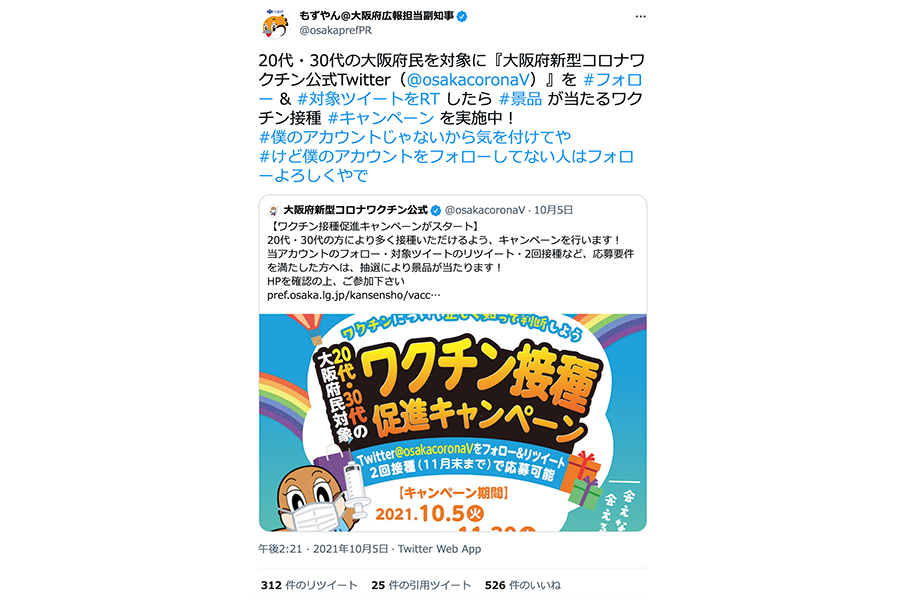This screenshot has width=900, height=600.
Task: Click the blue verified badge beside Mozuyan's name
Action: 461,16
